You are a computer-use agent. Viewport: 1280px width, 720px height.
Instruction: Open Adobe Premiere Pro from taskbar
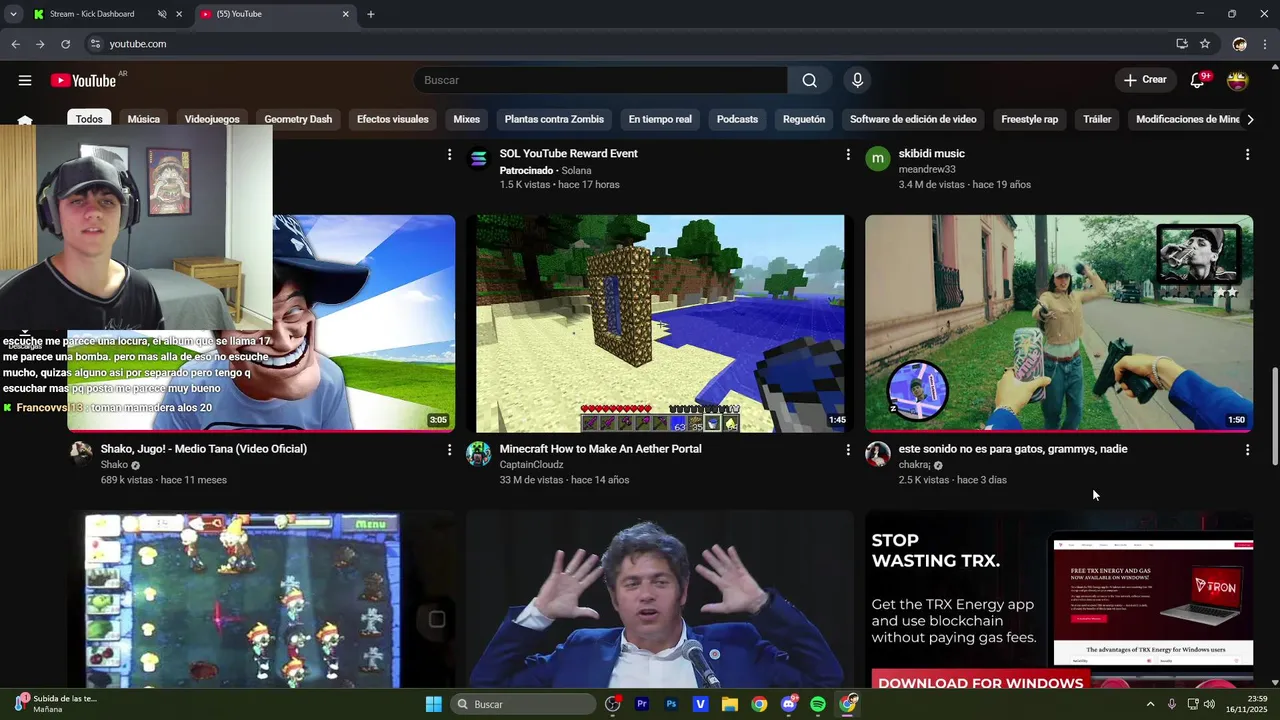pyautogui.click(x=642, y=704)
